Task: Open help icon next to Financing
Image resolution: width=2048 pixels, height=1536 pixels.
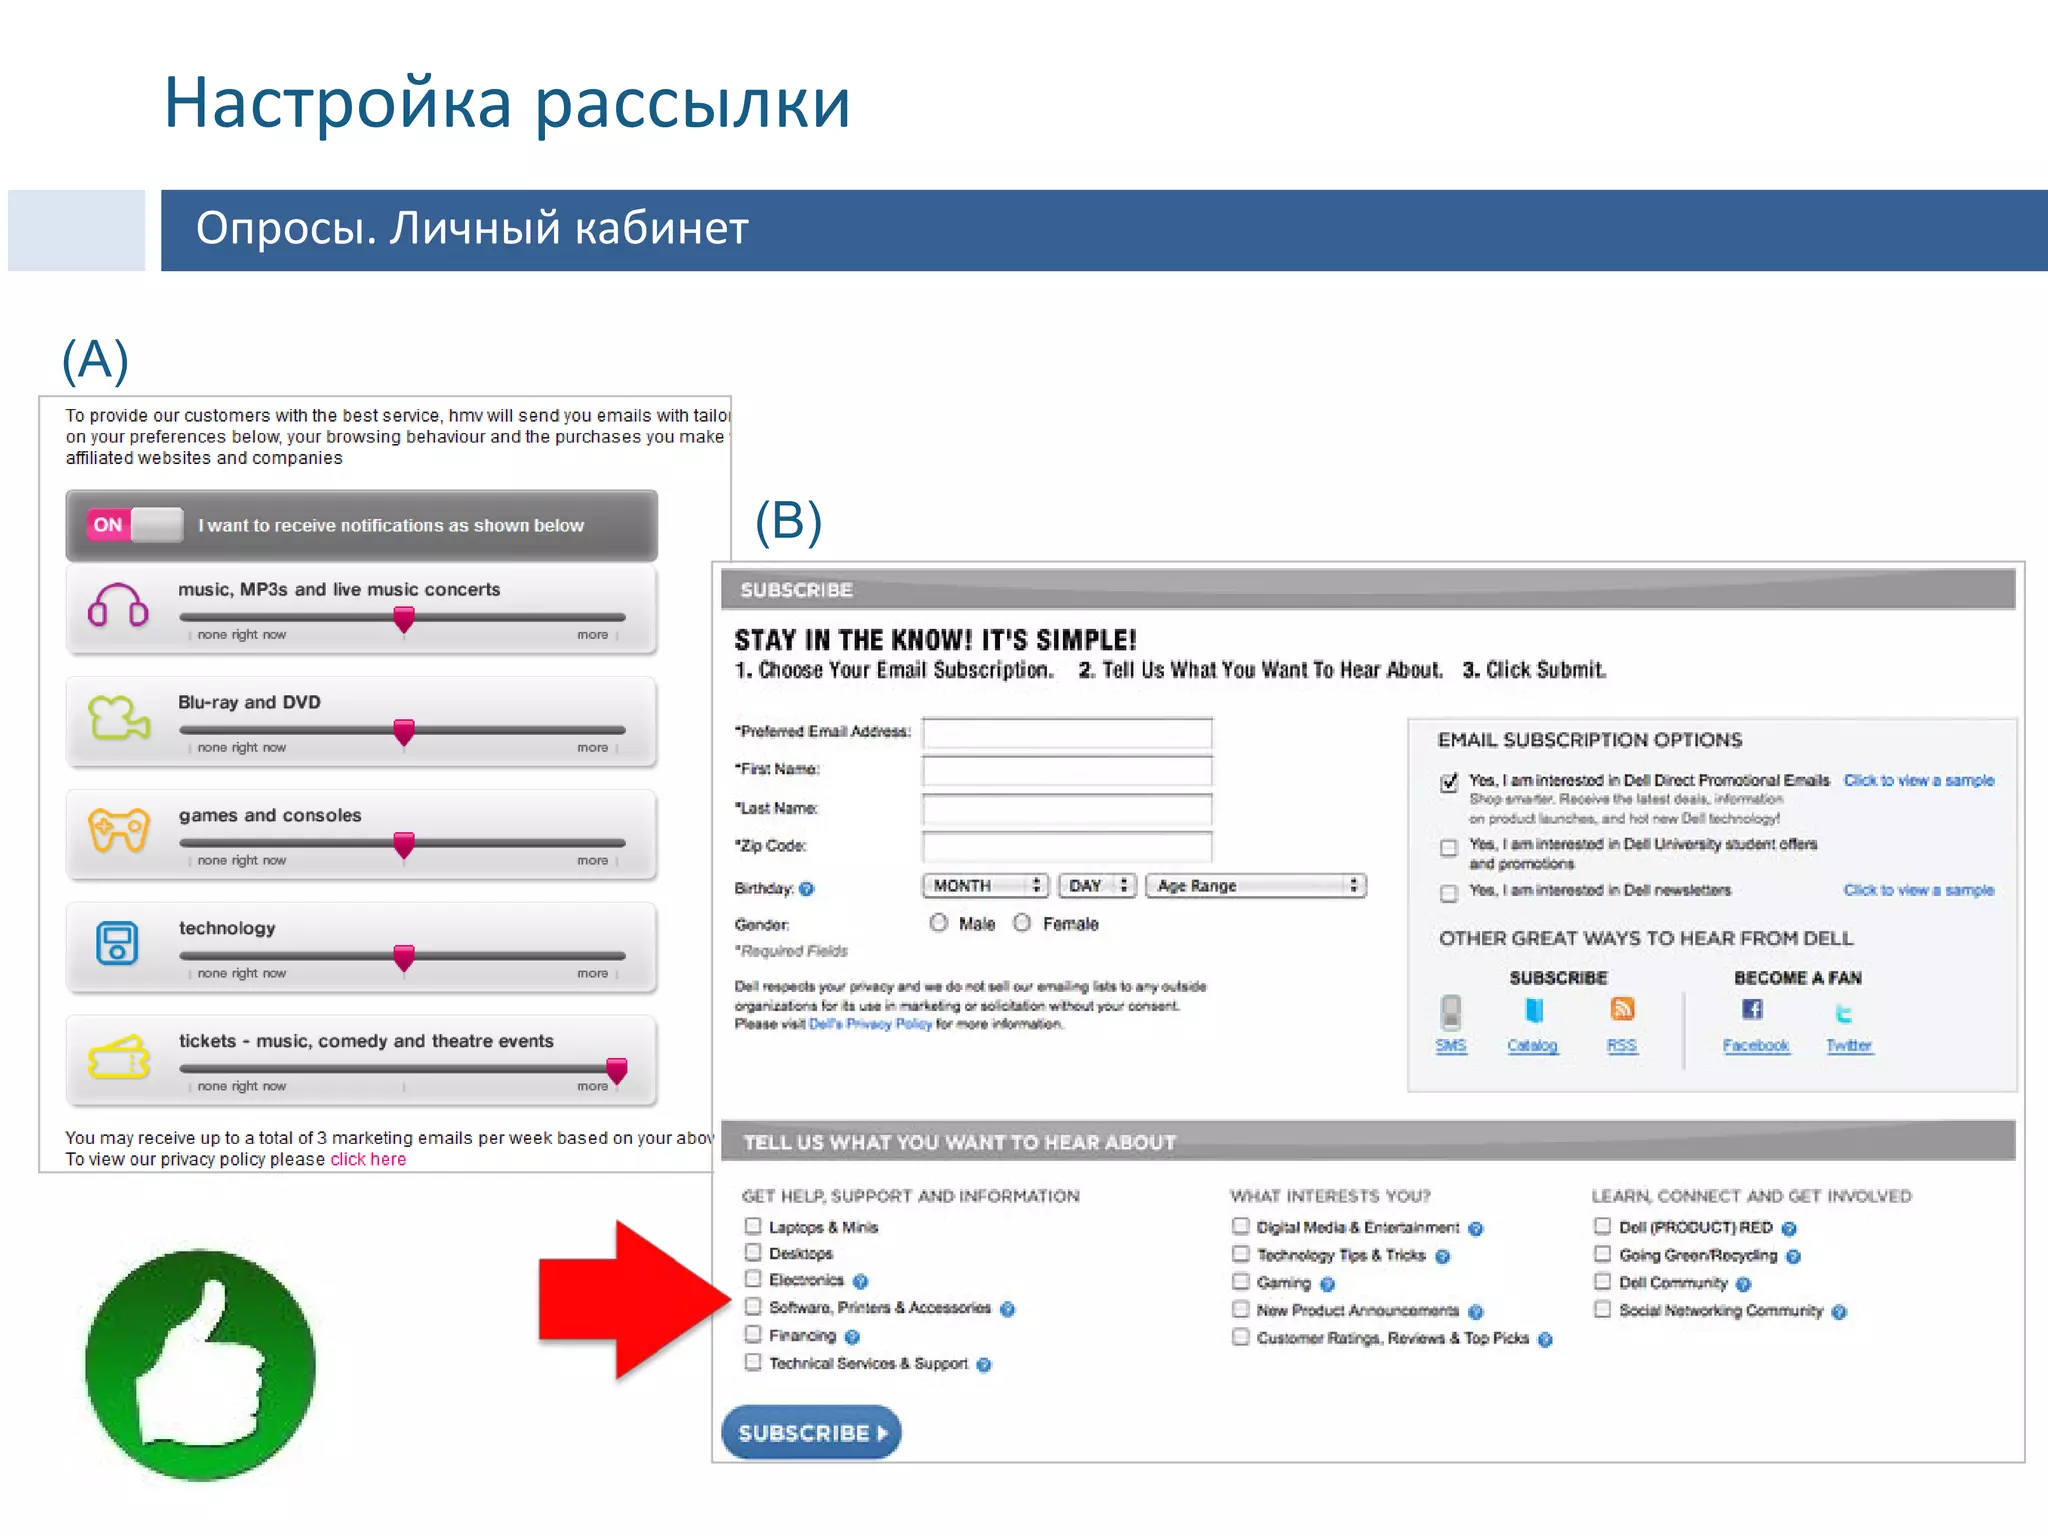Action: [852, 1337]
